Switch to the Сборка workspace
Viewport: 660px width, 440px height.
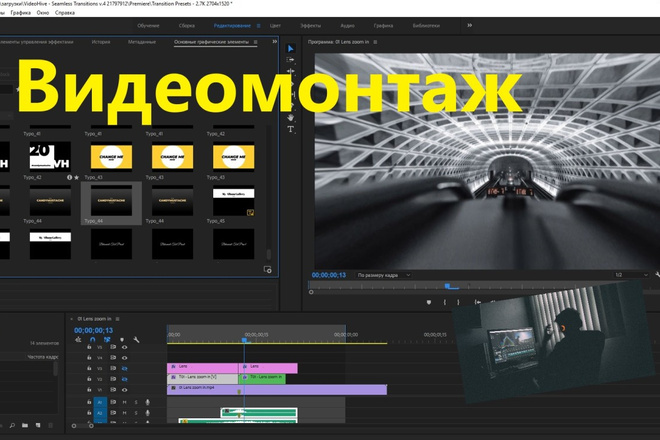(186, 26)
